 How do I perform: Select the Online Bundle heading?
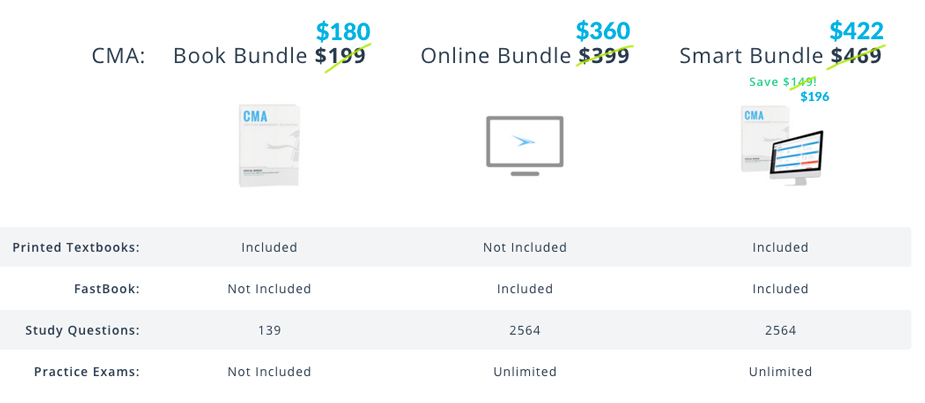(495, 56)
